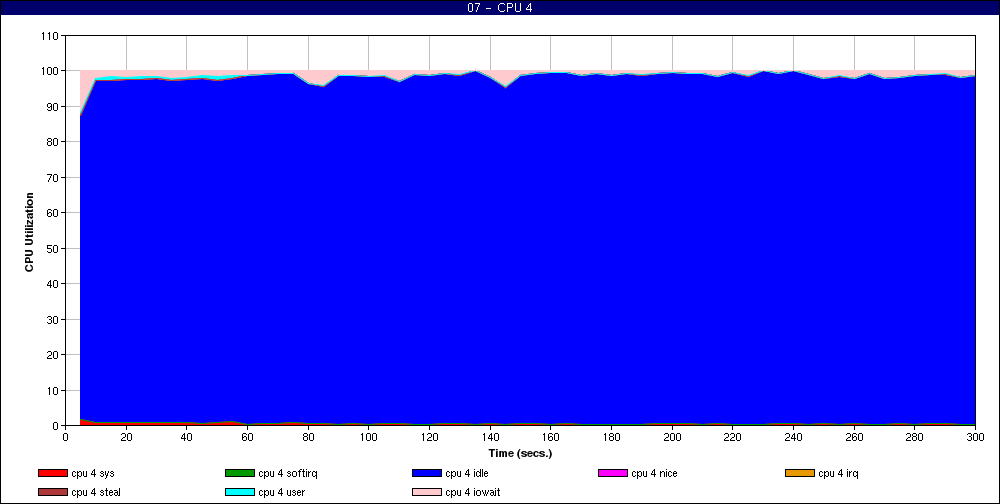Click the magenta cpu 4 nice legend swatch
The image size is (1000, 504).
point(613,473)
